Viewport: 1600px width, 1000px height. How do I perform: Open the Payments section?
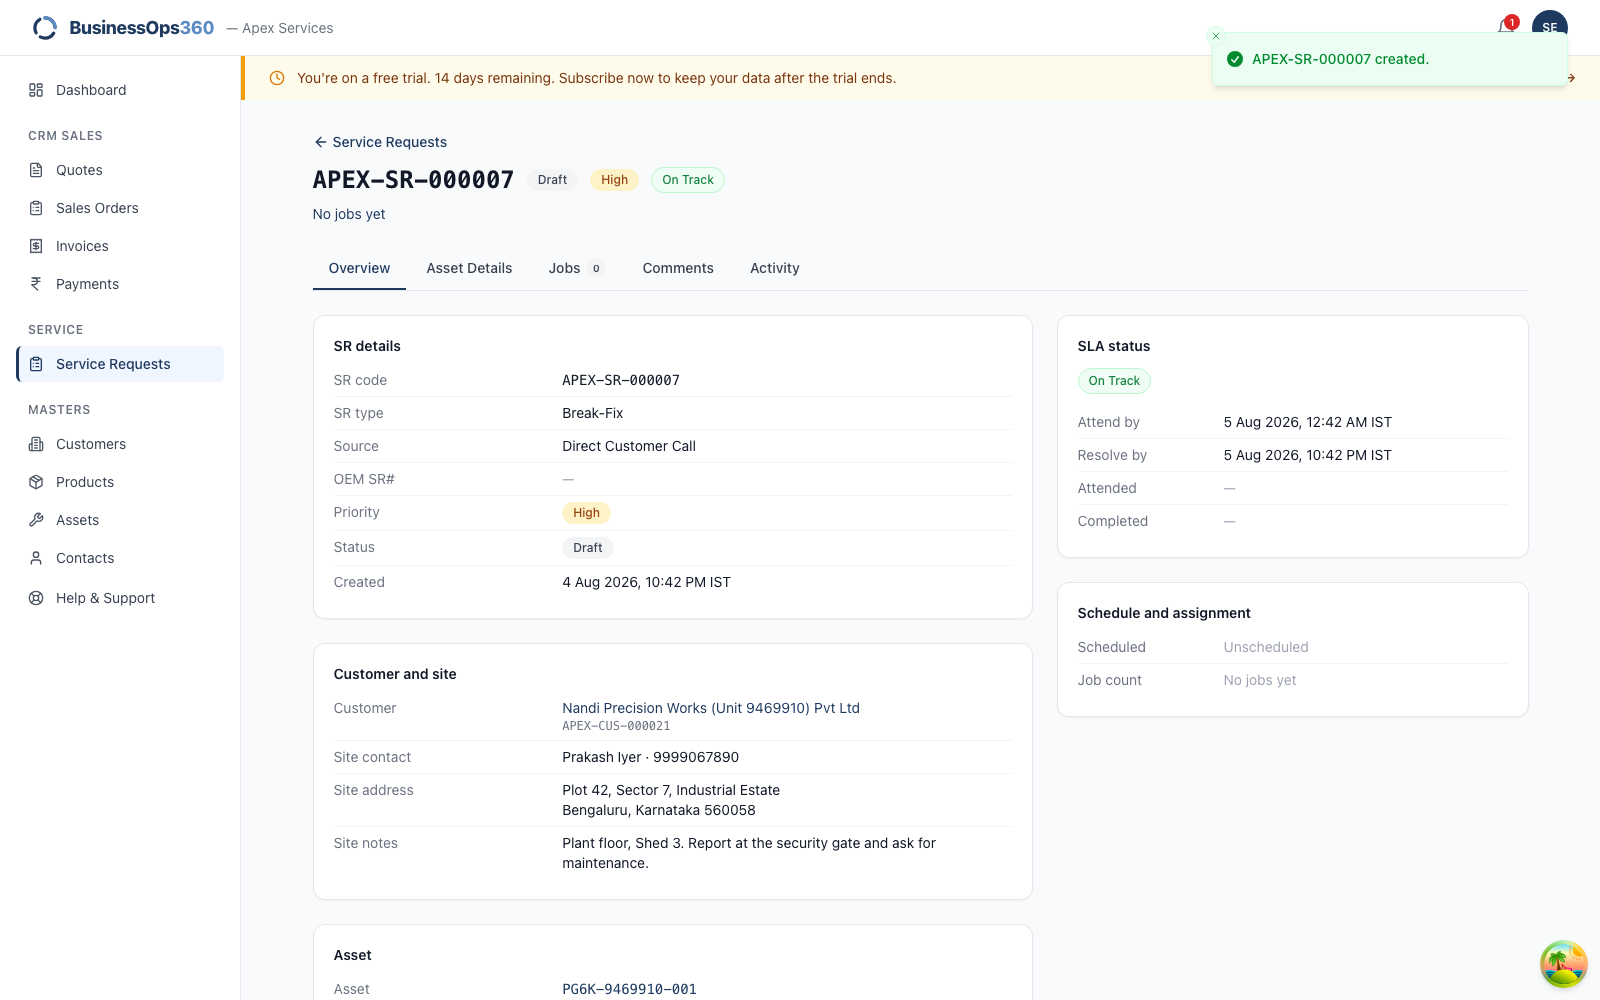[x=120, y=284]
